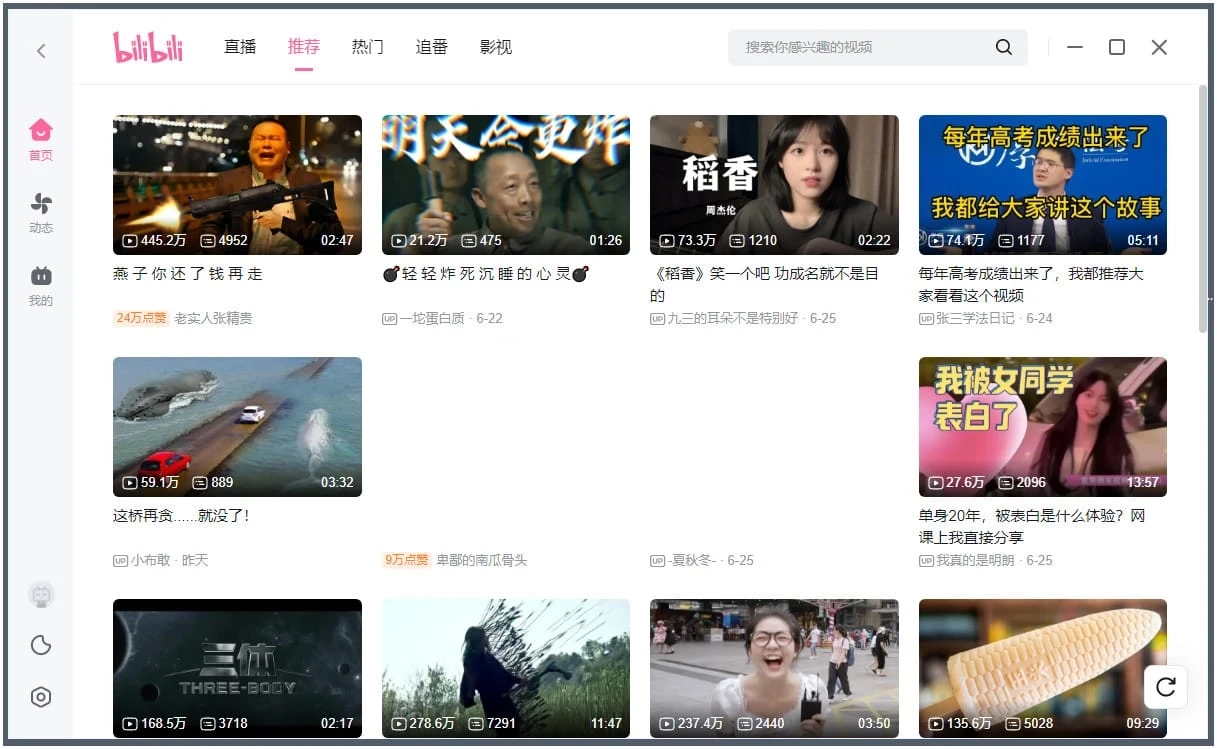Image resolution: width=1217 pixels, height=749 pixels.
Task: Click the search box for videos
Action: [x=860, y=47]
